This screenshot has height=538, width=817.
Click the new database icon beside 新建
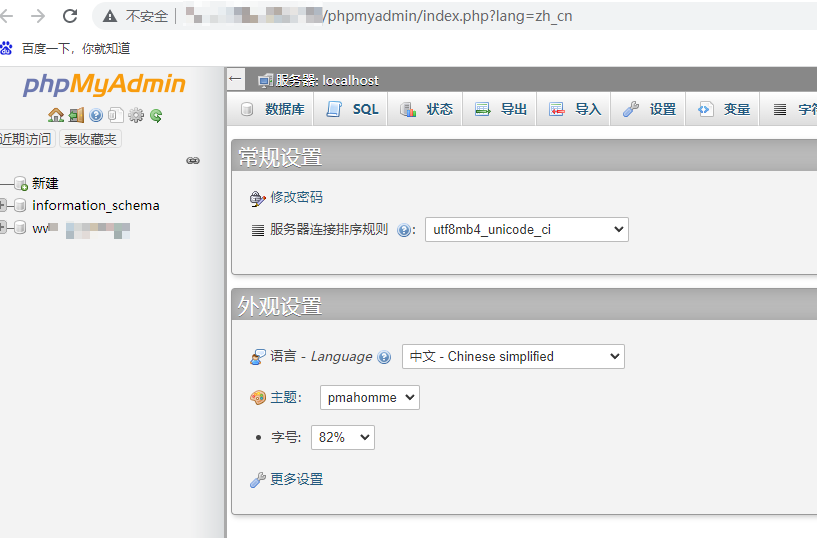(21, 183)
